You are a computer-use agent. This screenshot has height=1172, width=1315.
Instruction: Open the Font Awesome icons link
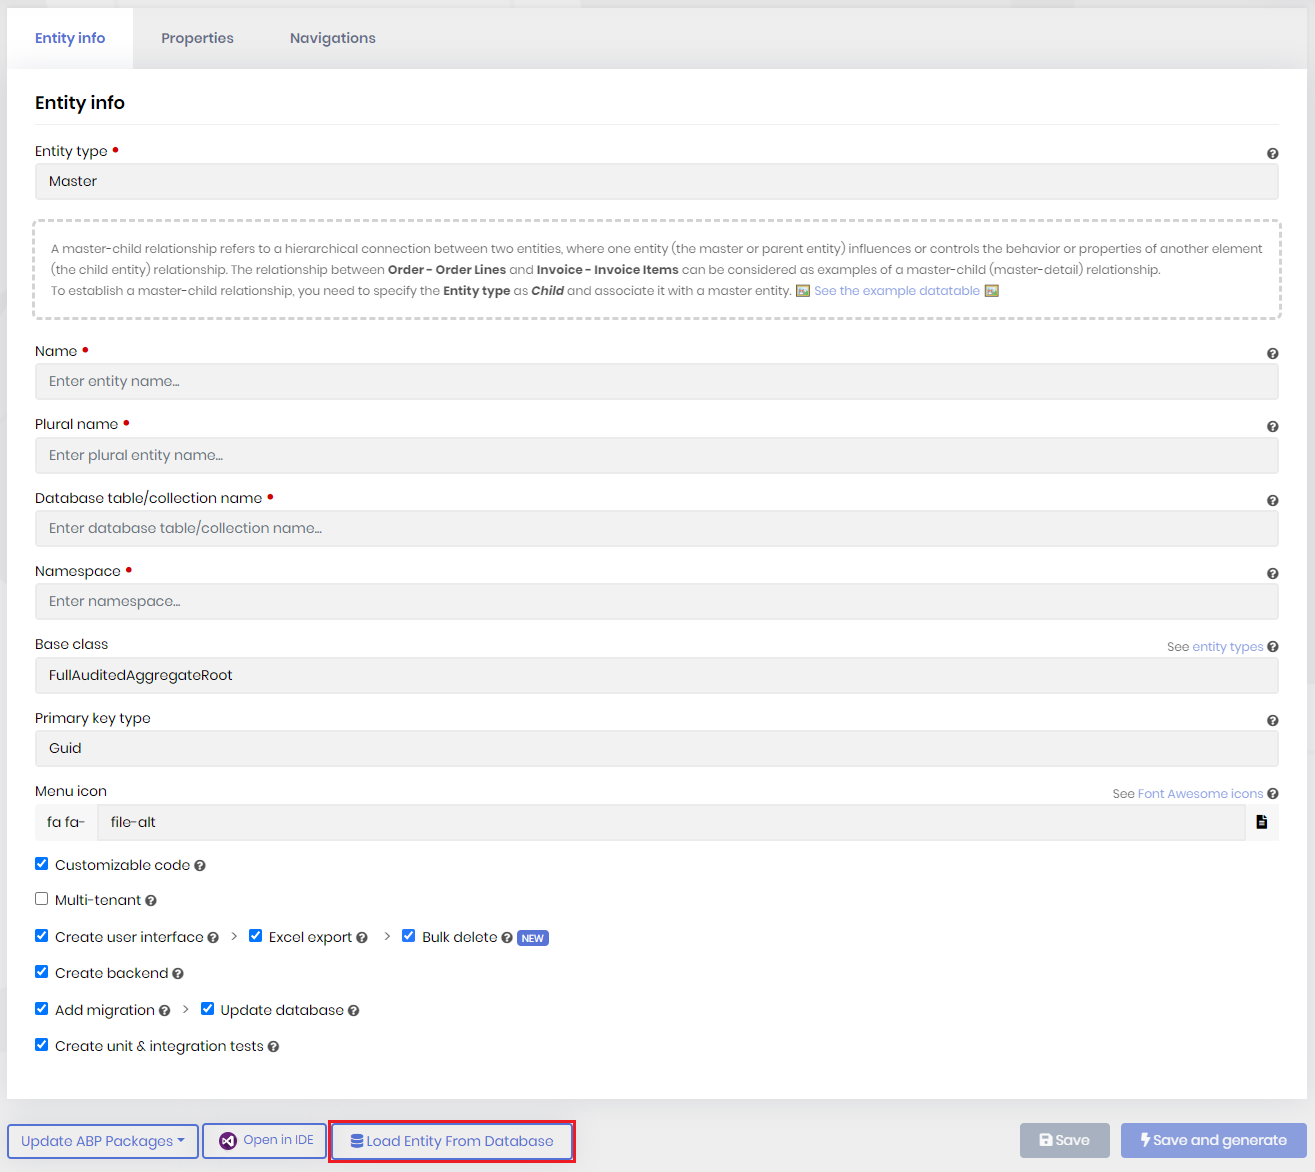click(x=1200, y=793)
